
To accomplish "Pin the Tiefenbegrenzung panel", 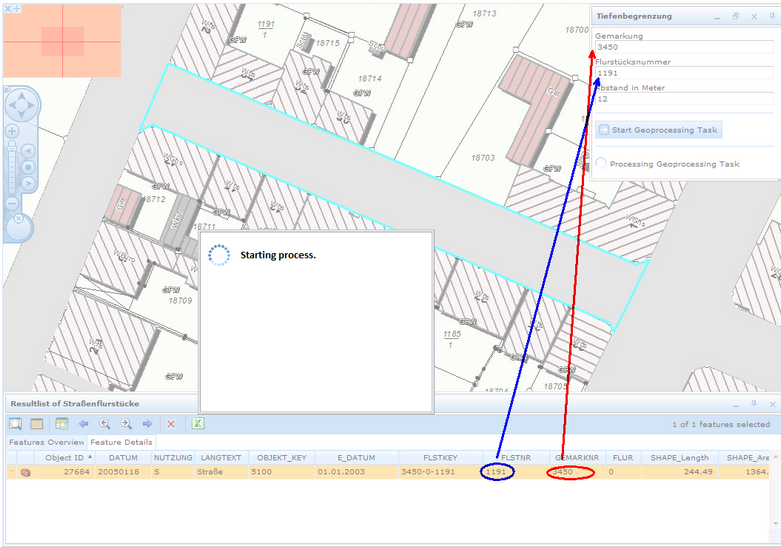I will coord(773,16).
